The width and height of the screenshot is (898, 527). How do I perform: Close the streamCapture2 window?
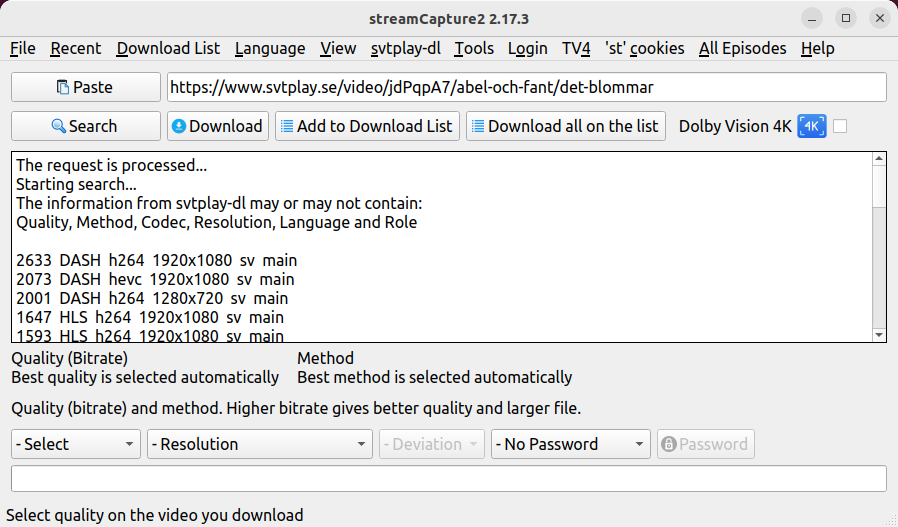(x=880, y=18)
